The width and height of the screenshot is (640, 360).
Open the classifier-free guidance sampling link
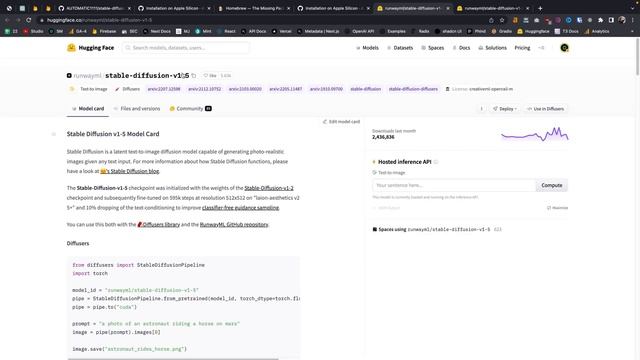(240, 208)
